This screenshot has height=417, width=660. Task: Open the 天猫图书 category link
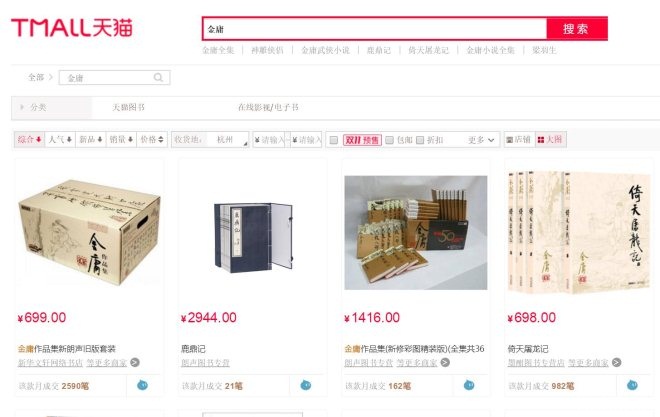tap(128, 107)
